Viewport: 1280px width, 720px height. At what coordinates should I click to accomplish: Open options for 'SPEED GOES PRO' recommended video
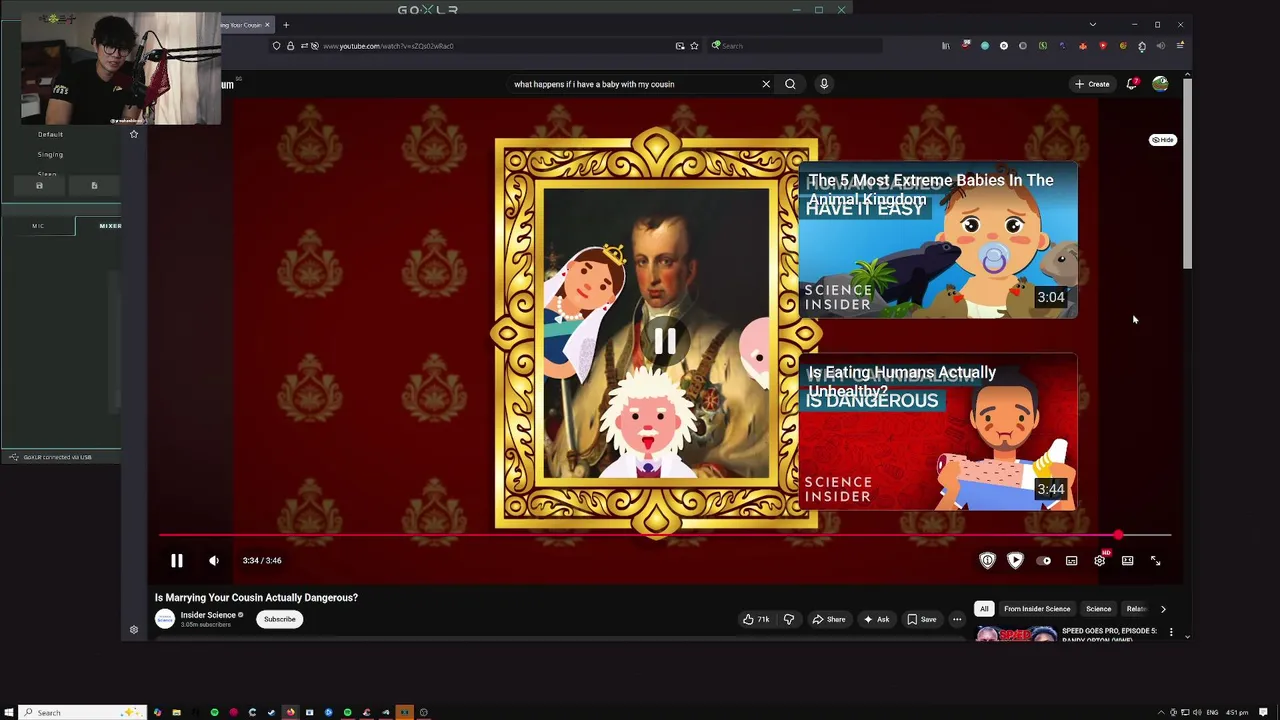tap(1172, 634)
